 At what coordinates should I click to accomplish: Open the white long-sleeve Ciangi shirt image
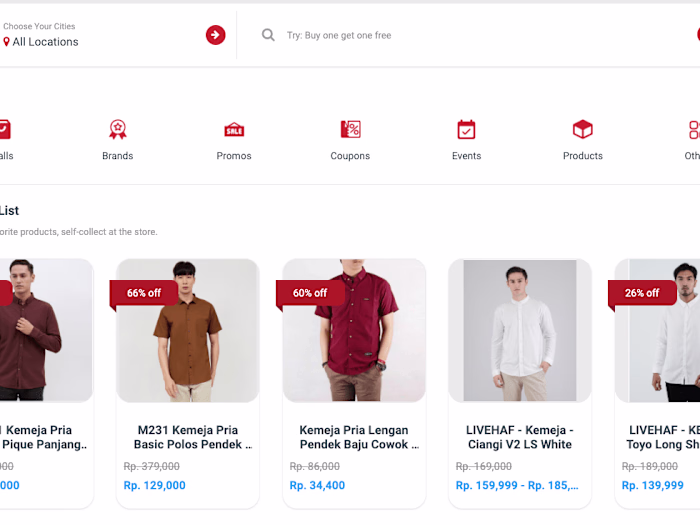tap(520, 330)
